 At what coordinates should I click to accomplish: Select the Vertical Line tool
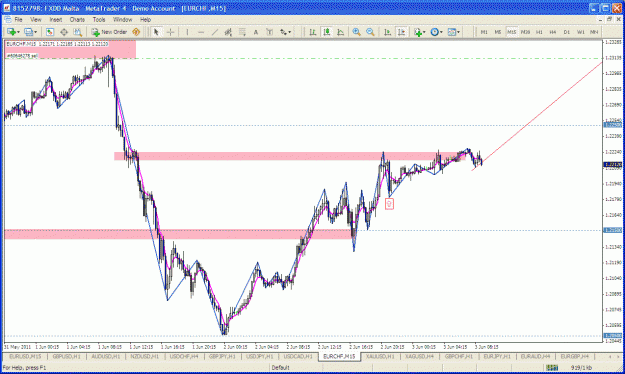[187, 32]
